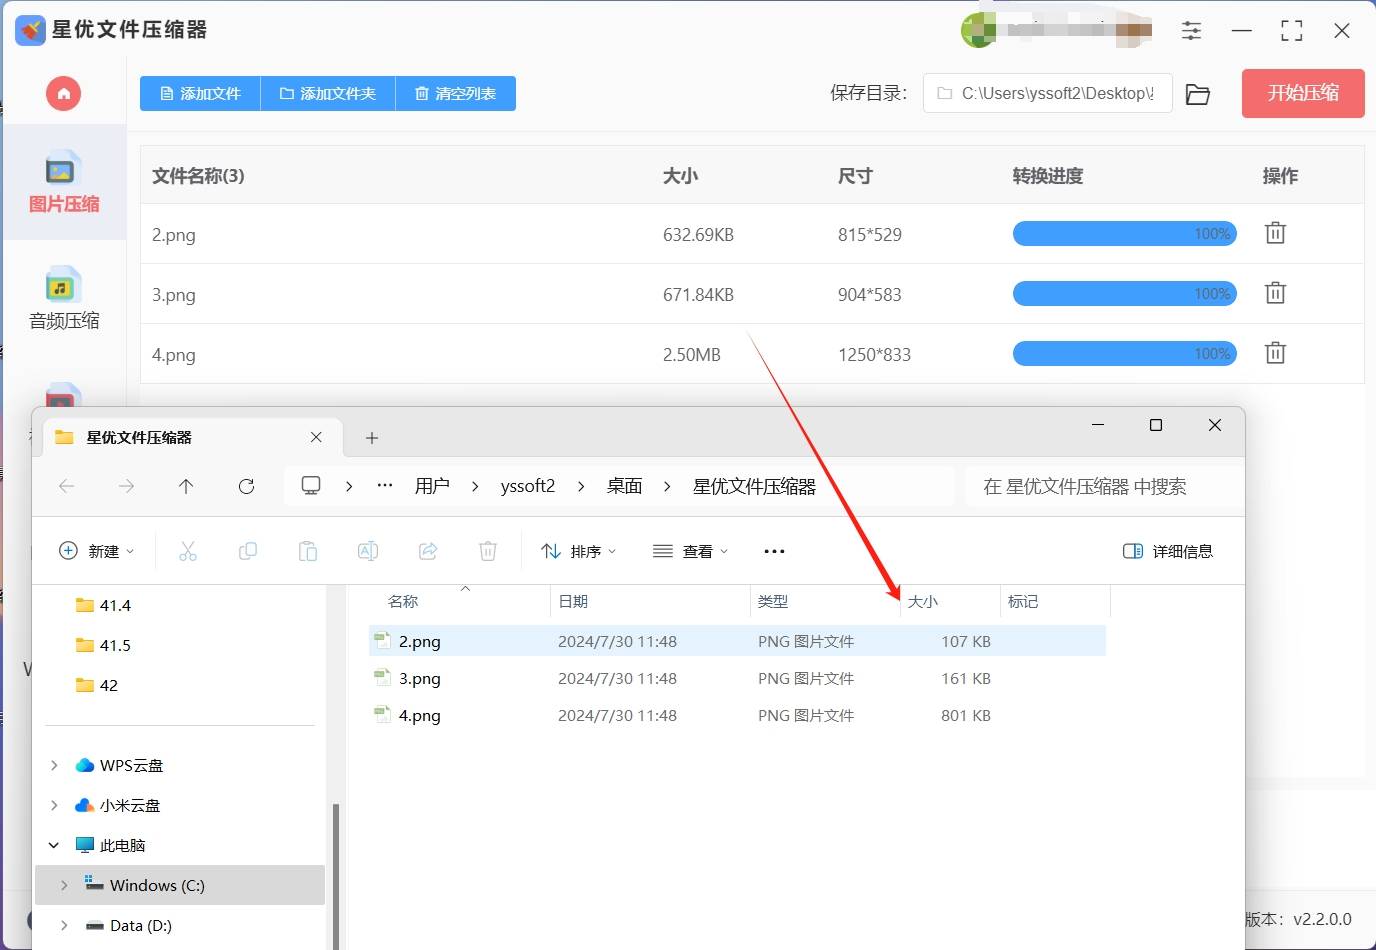Select 2.png in the Explorer file list
The width and height of the screenshot is (1376, 950).
pyautogui.click(x=737, y=641)
